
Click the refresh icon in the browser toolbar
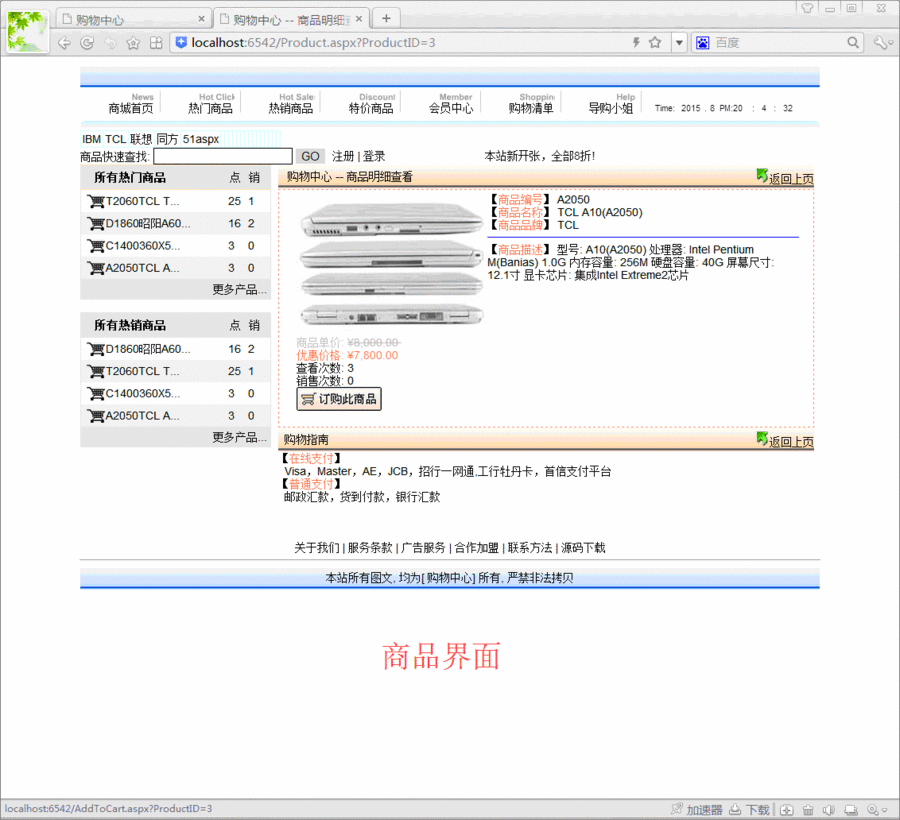[85, 42]
